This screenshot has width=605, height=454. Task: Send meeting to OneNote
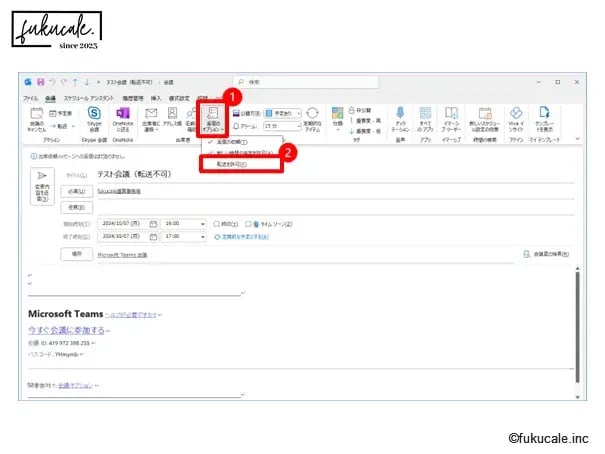122,115
